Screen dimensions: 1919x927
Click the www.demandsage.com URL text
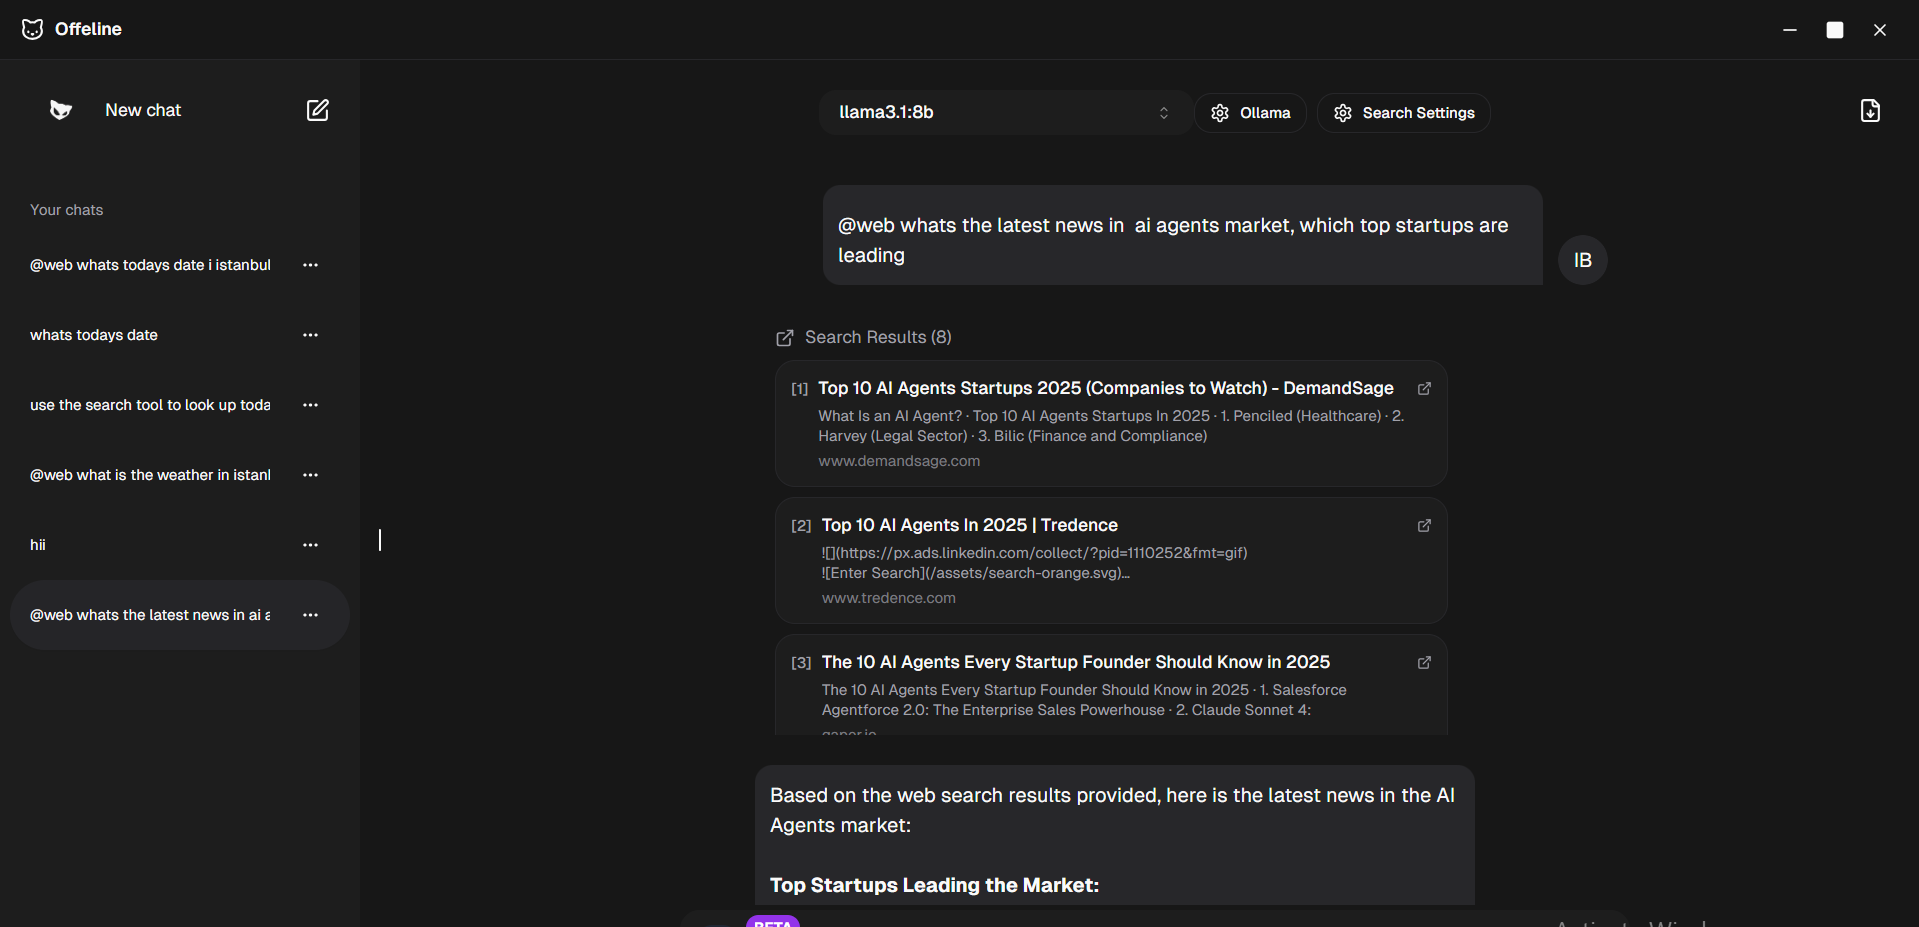point(899,461)
